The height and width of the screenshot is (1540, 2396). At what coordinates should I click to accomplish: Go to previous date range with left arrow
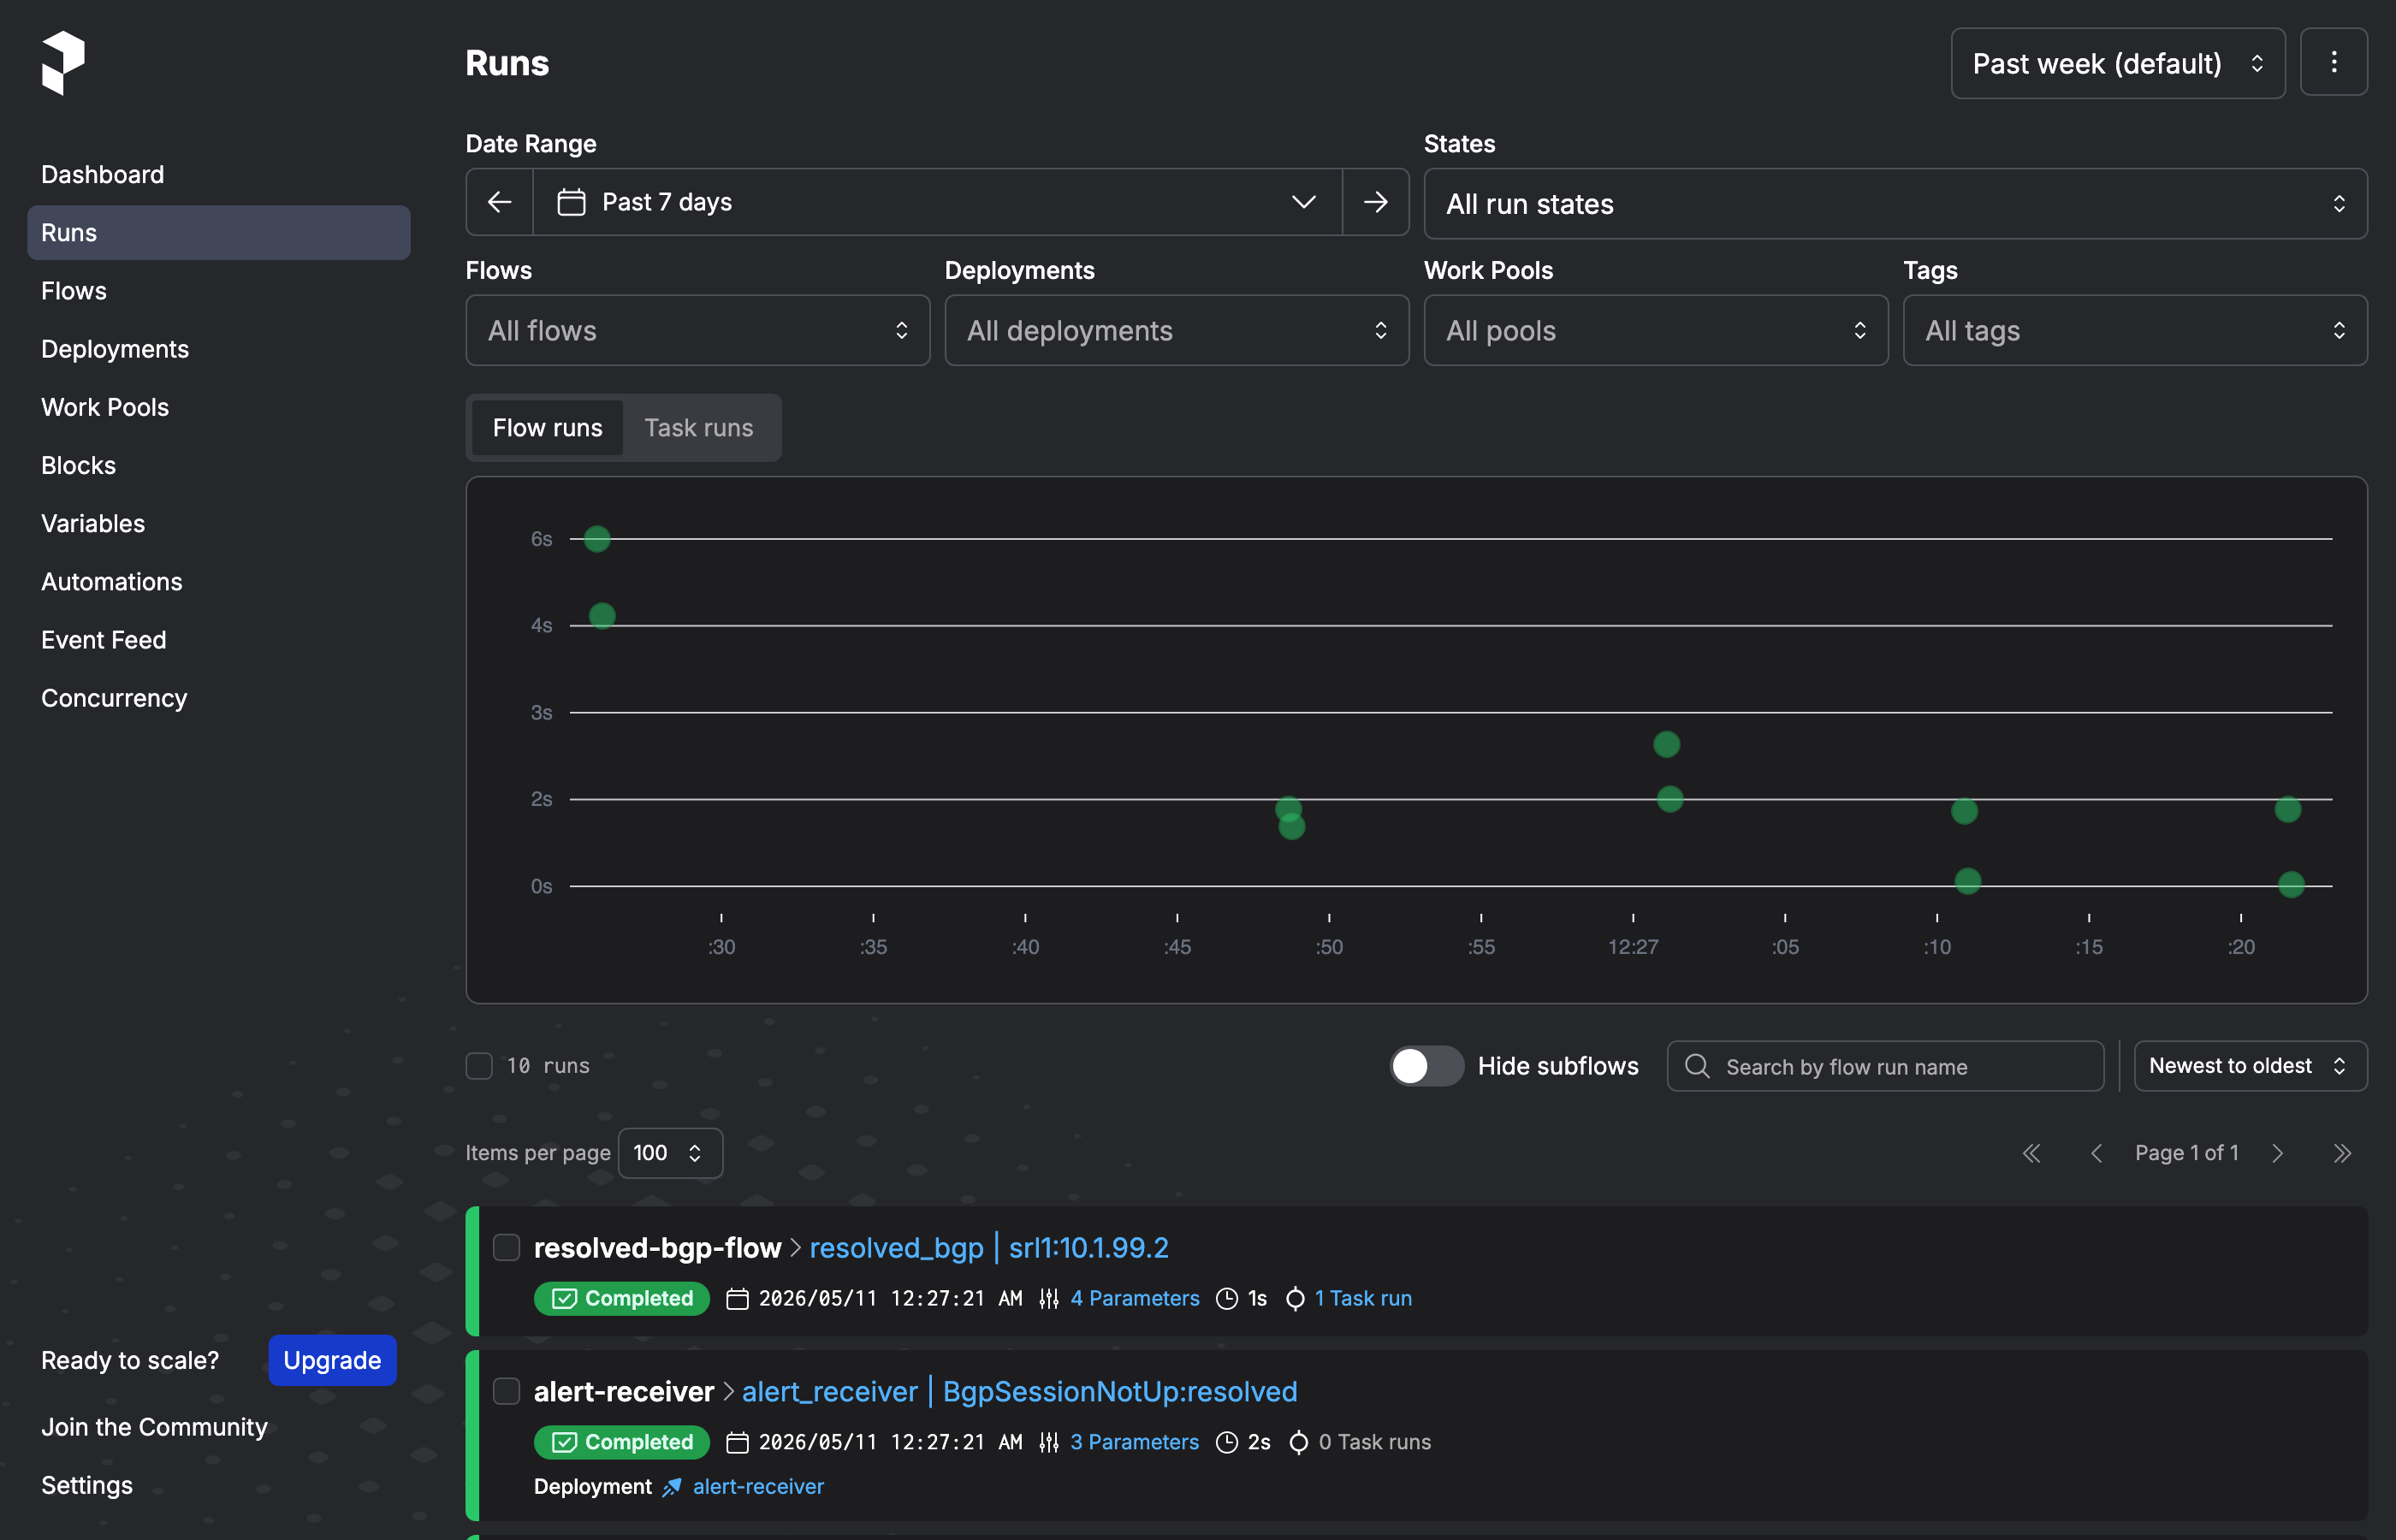(x=500, y=202)
